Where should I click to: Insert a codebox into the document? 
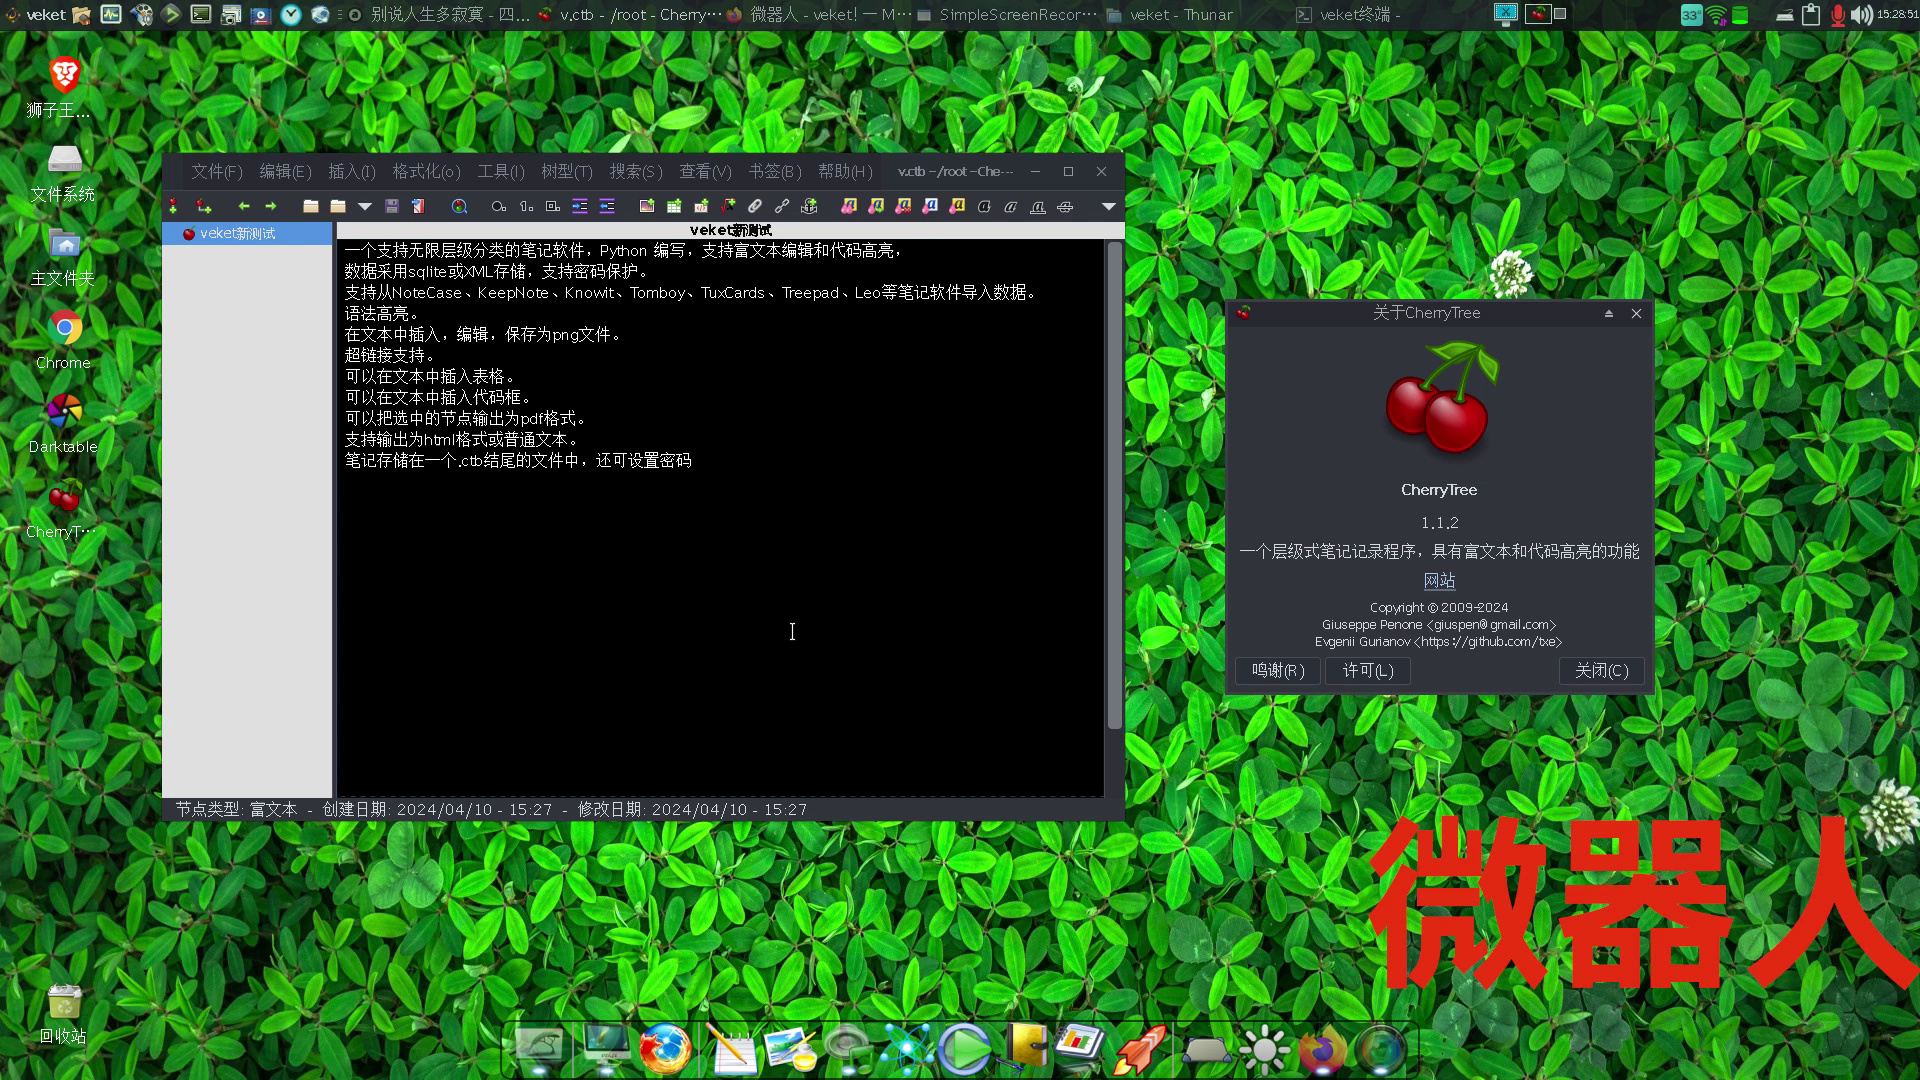(701, 206)
